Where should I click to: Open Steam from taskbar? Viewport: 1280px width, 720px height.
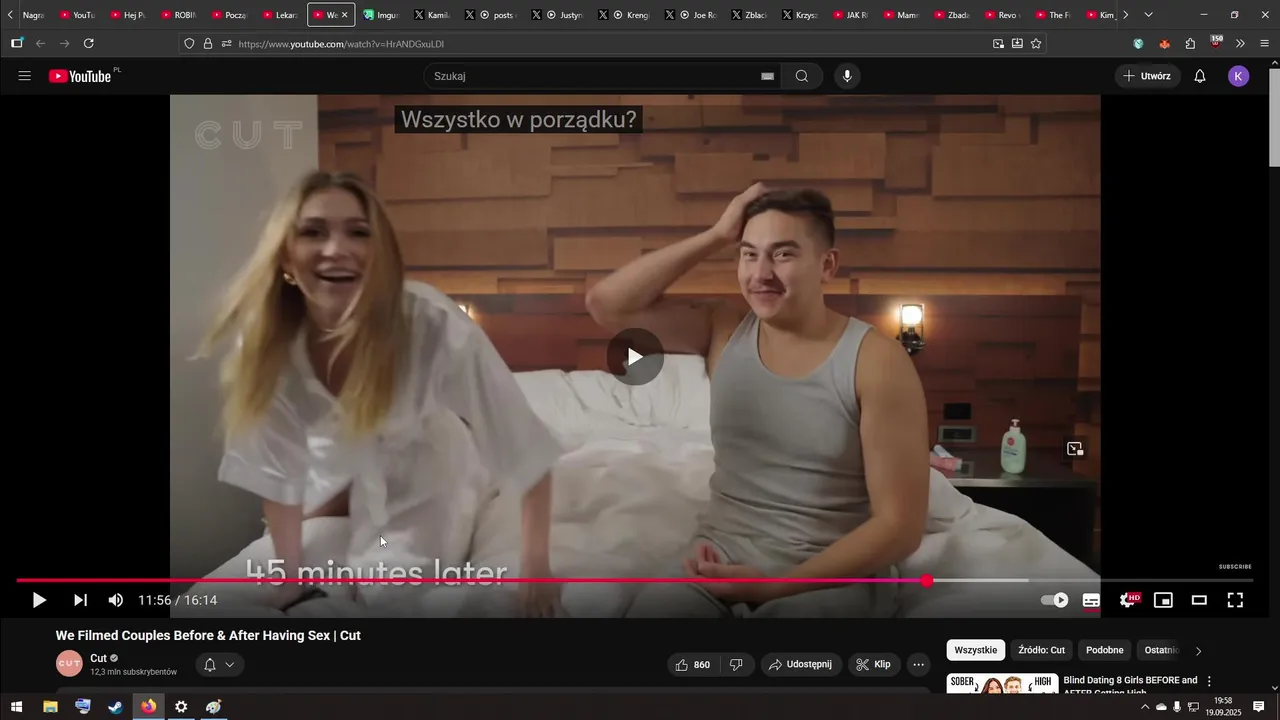pos(115,707)
